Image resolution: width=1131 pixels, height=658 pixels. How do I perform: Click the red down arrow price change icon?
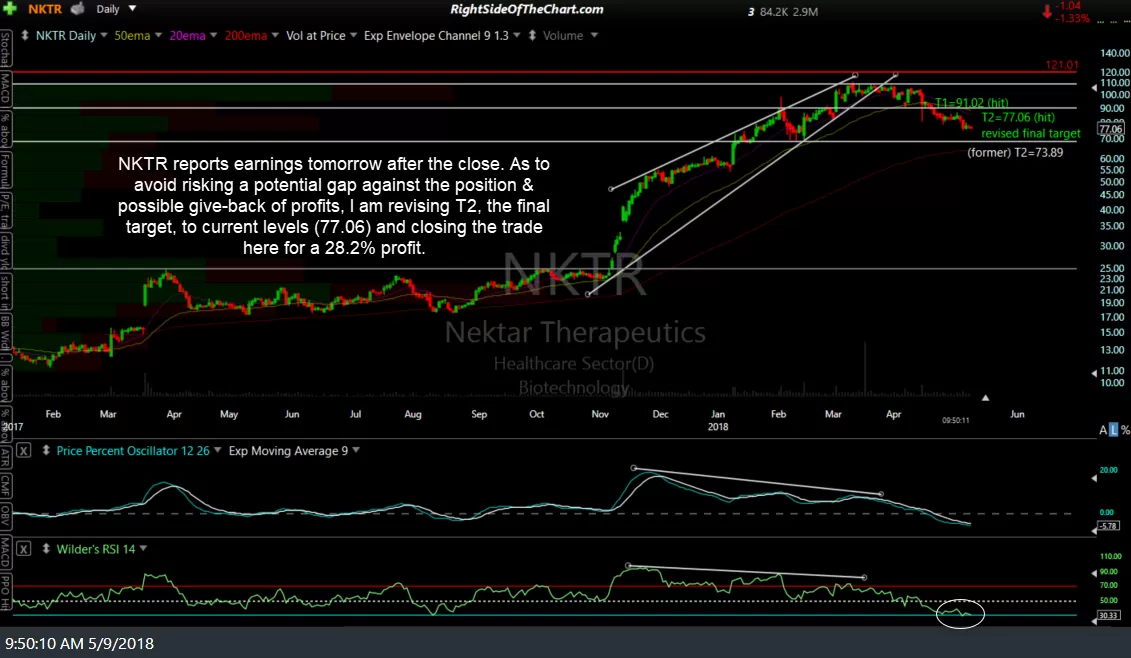click(1047, 11)
